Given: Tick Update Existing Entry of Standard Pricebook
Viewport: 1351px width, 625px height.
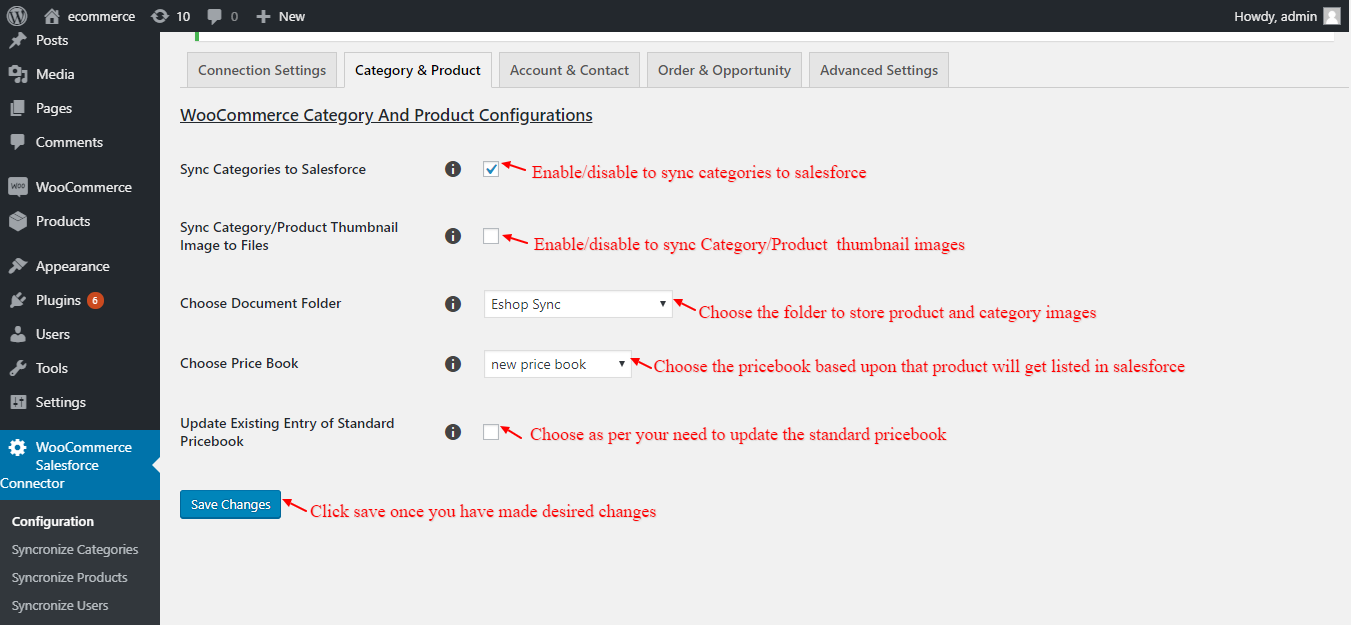Looking at the screenshot, I should coord(491,432).
